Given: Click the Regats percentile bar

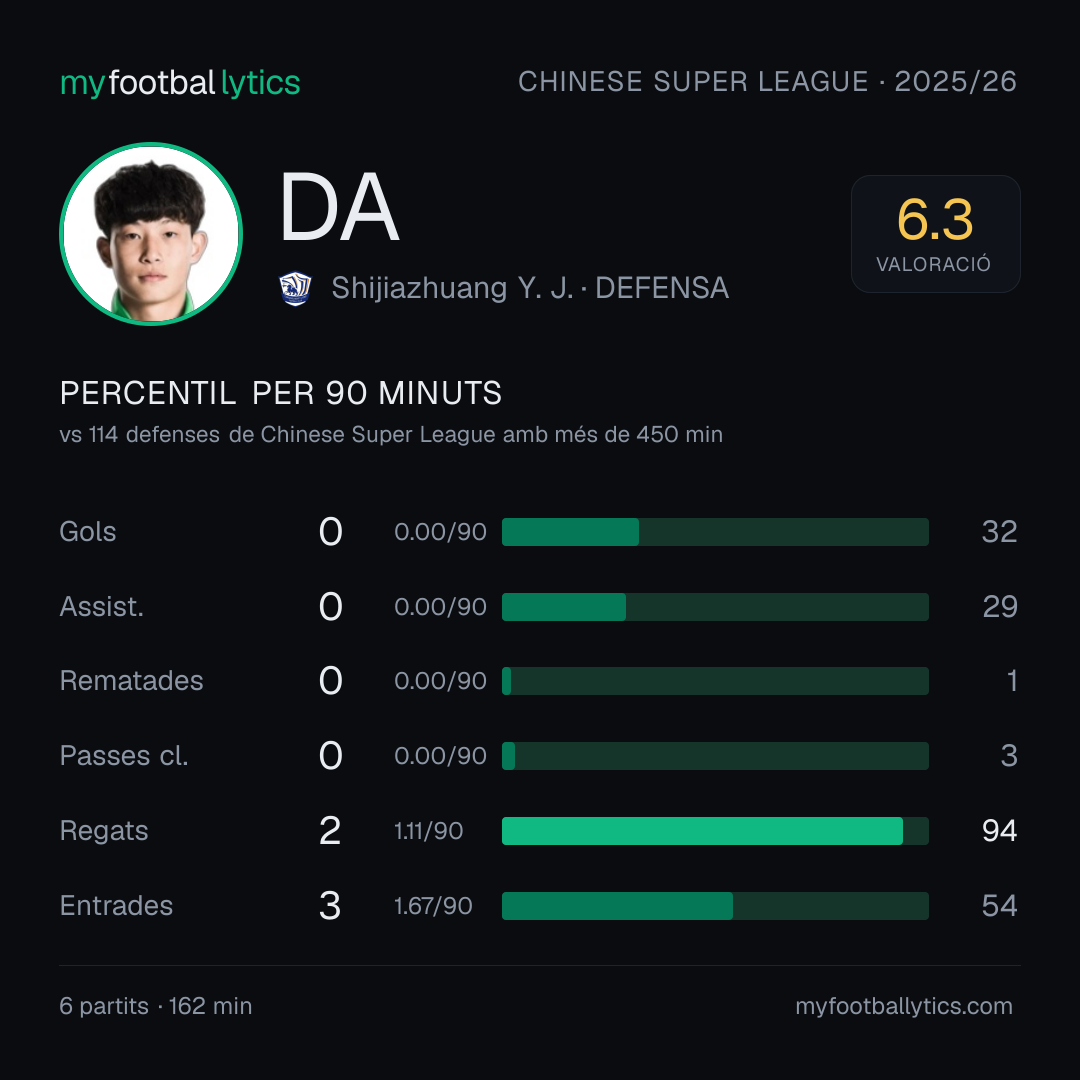Looking at the screenshot, I should [715, 831].
